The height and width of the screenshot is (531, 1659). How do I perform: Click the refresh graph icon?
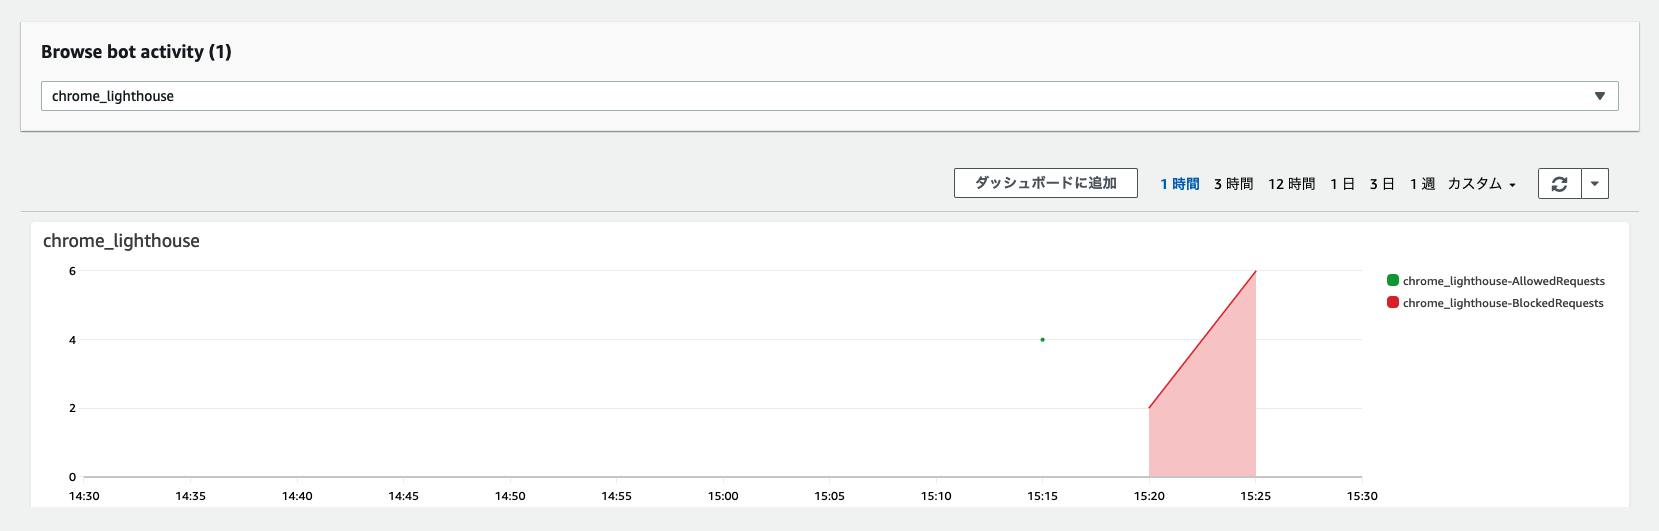click(1559, 184)
